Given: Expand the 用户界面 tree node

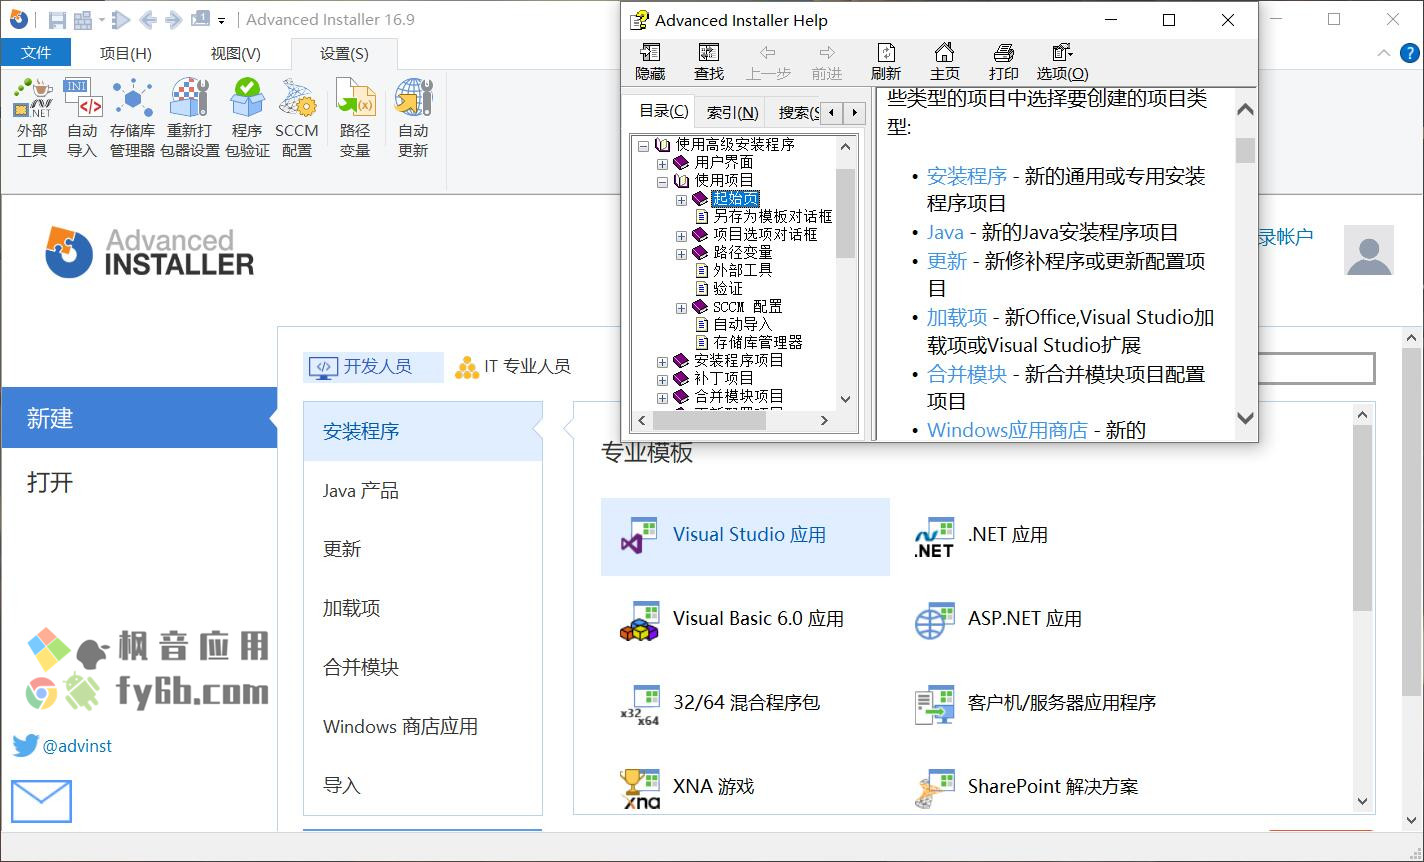Looking at the screenshot, I should (662, 163).
